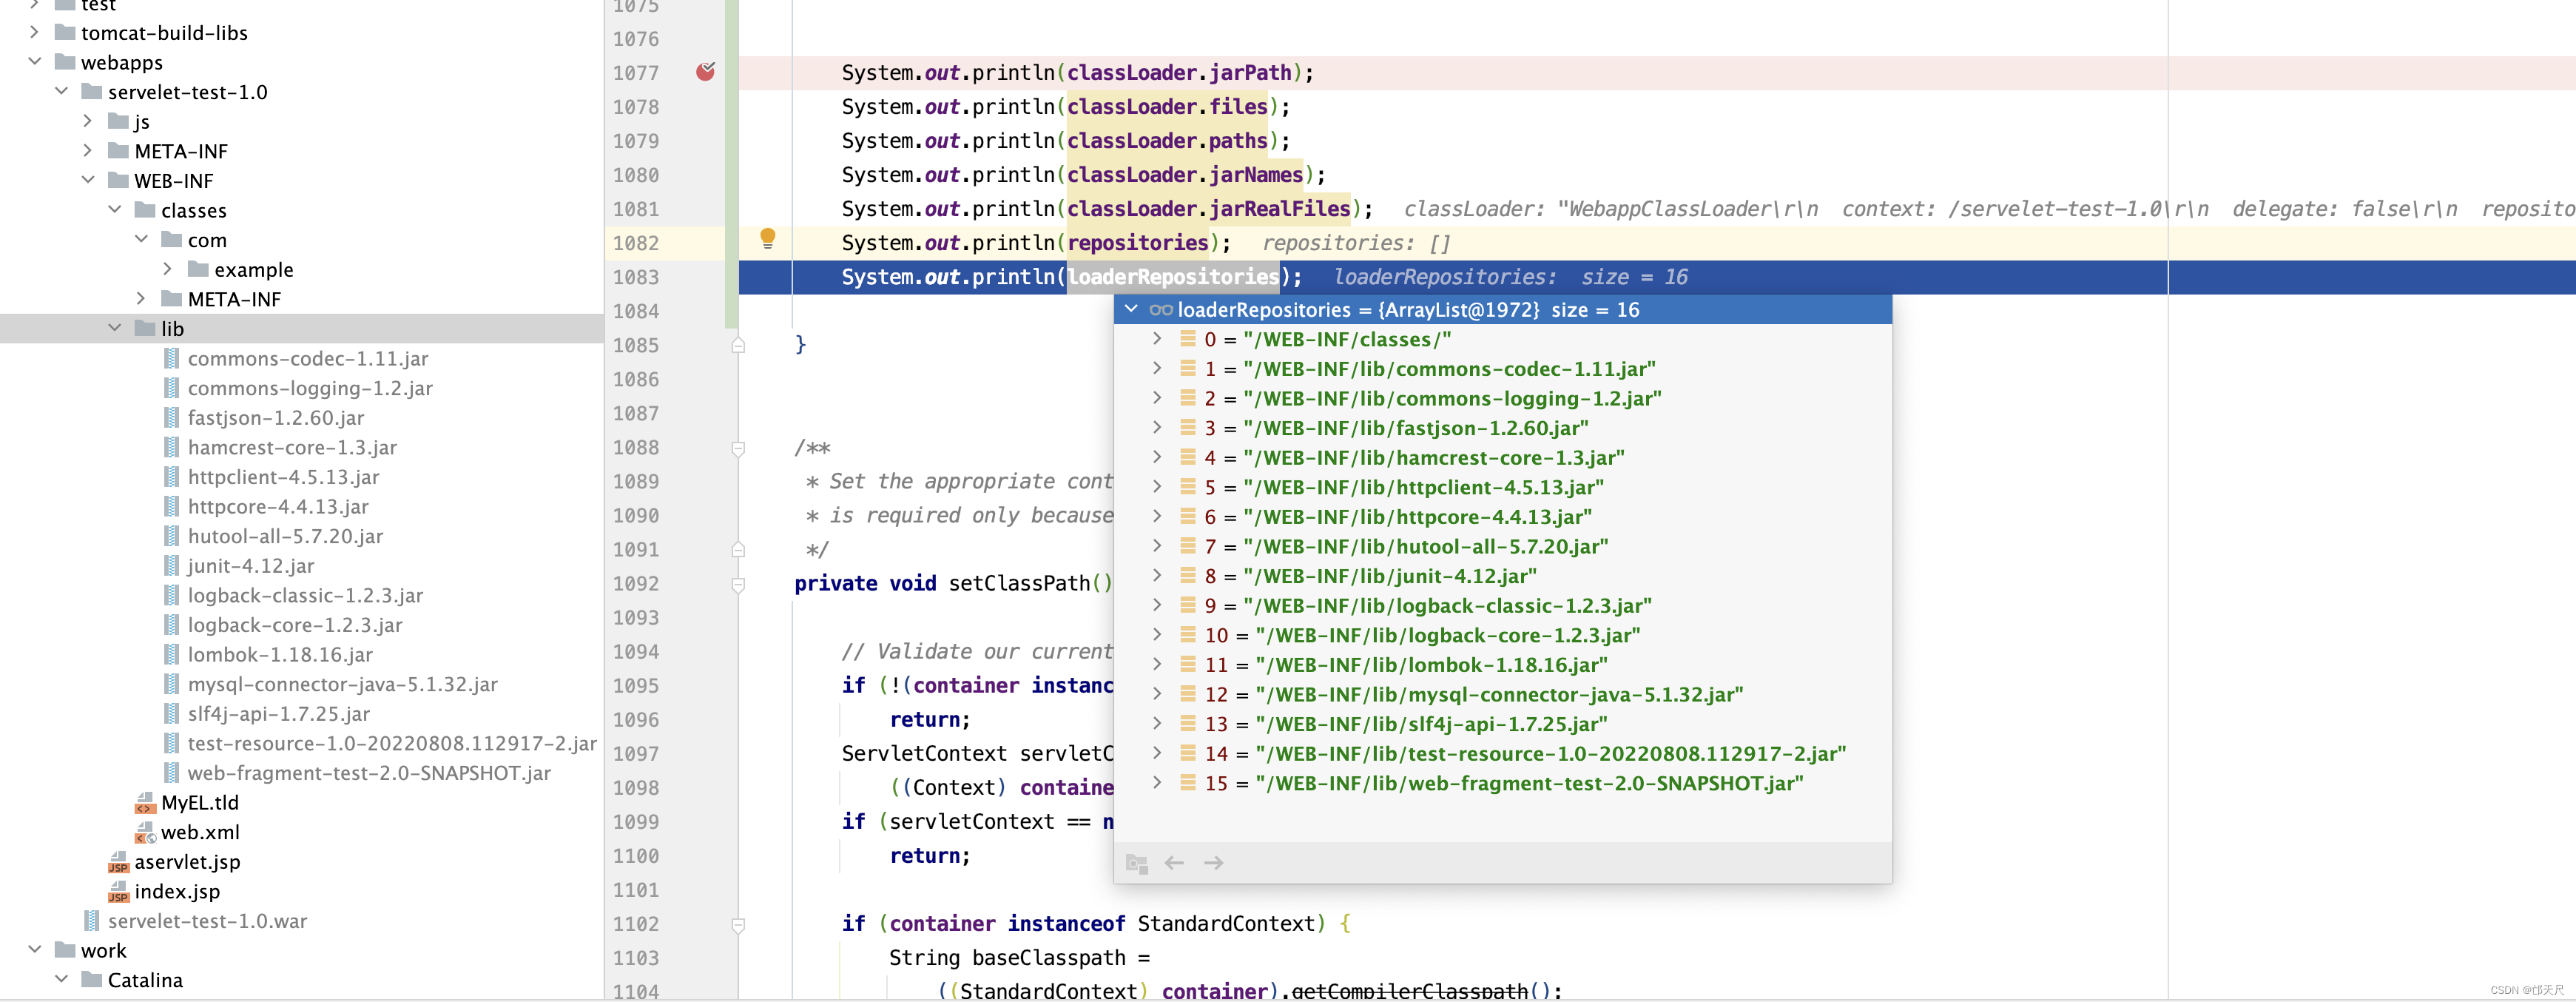Collapse the loaderRepositories root node

tap(1131, 309)
